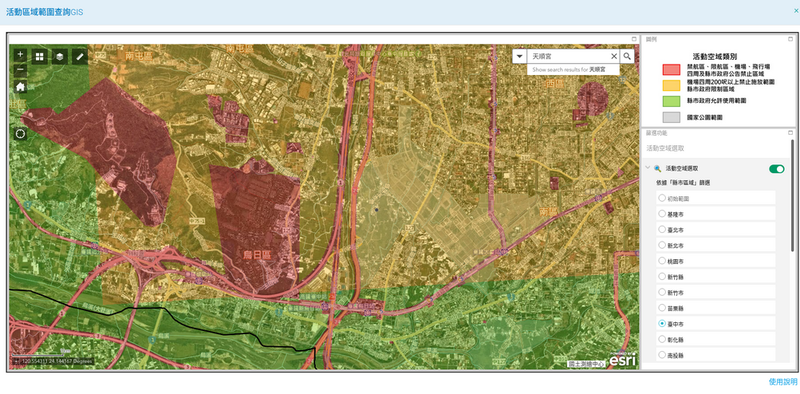Show search results for 天順宮 suggestion
The image size is (800, 394).
pos(573,69)
